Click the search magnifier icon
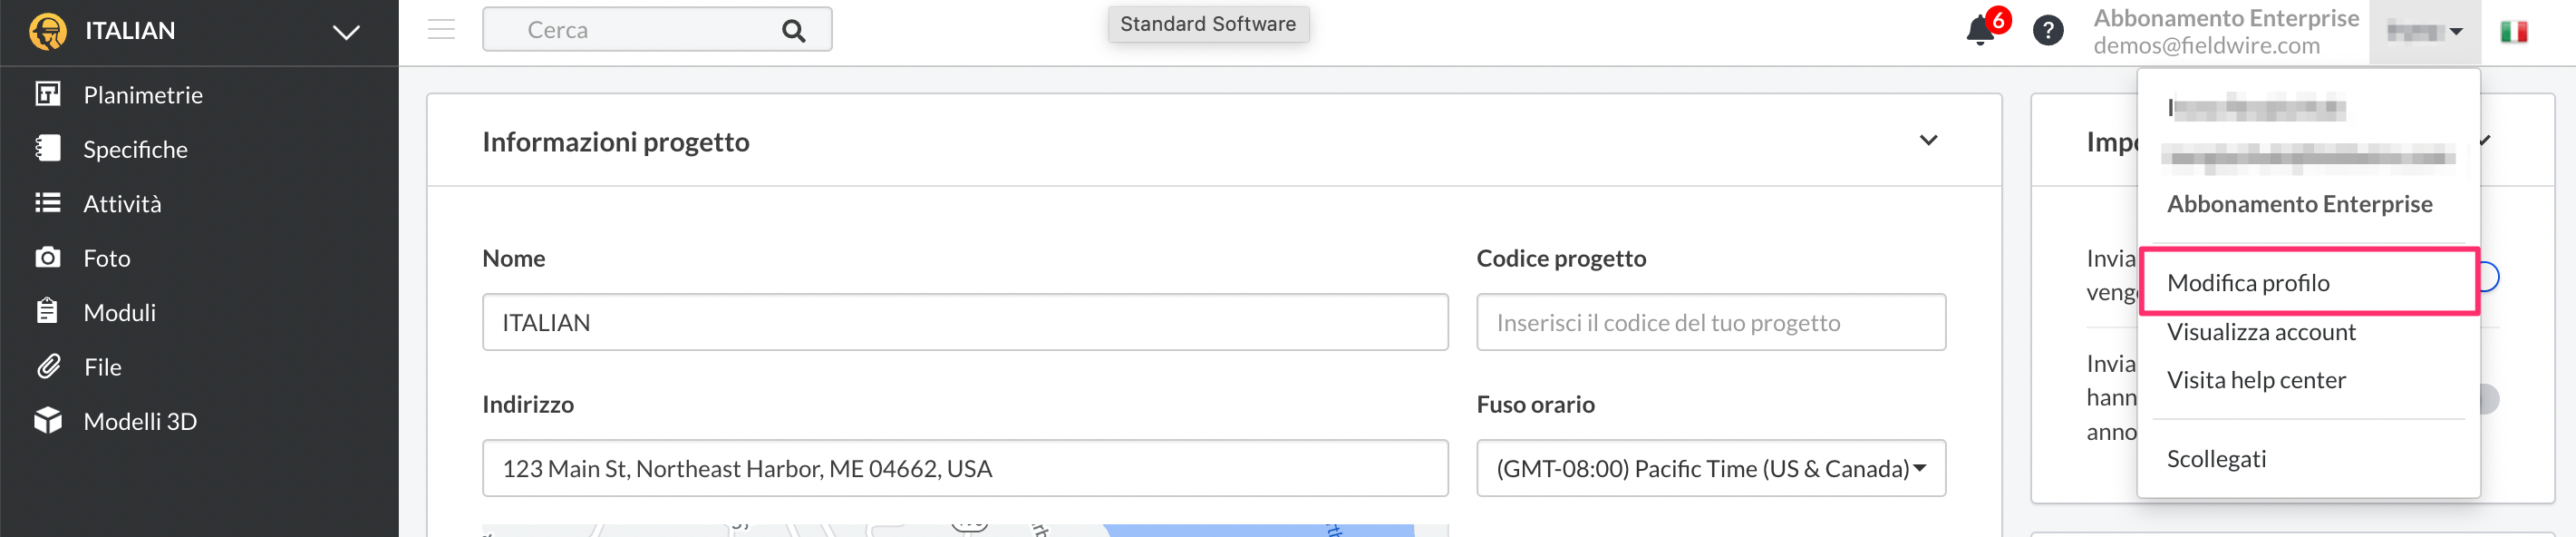The height and width of the screenshot is (537, 2576). [x=793, y=31]
